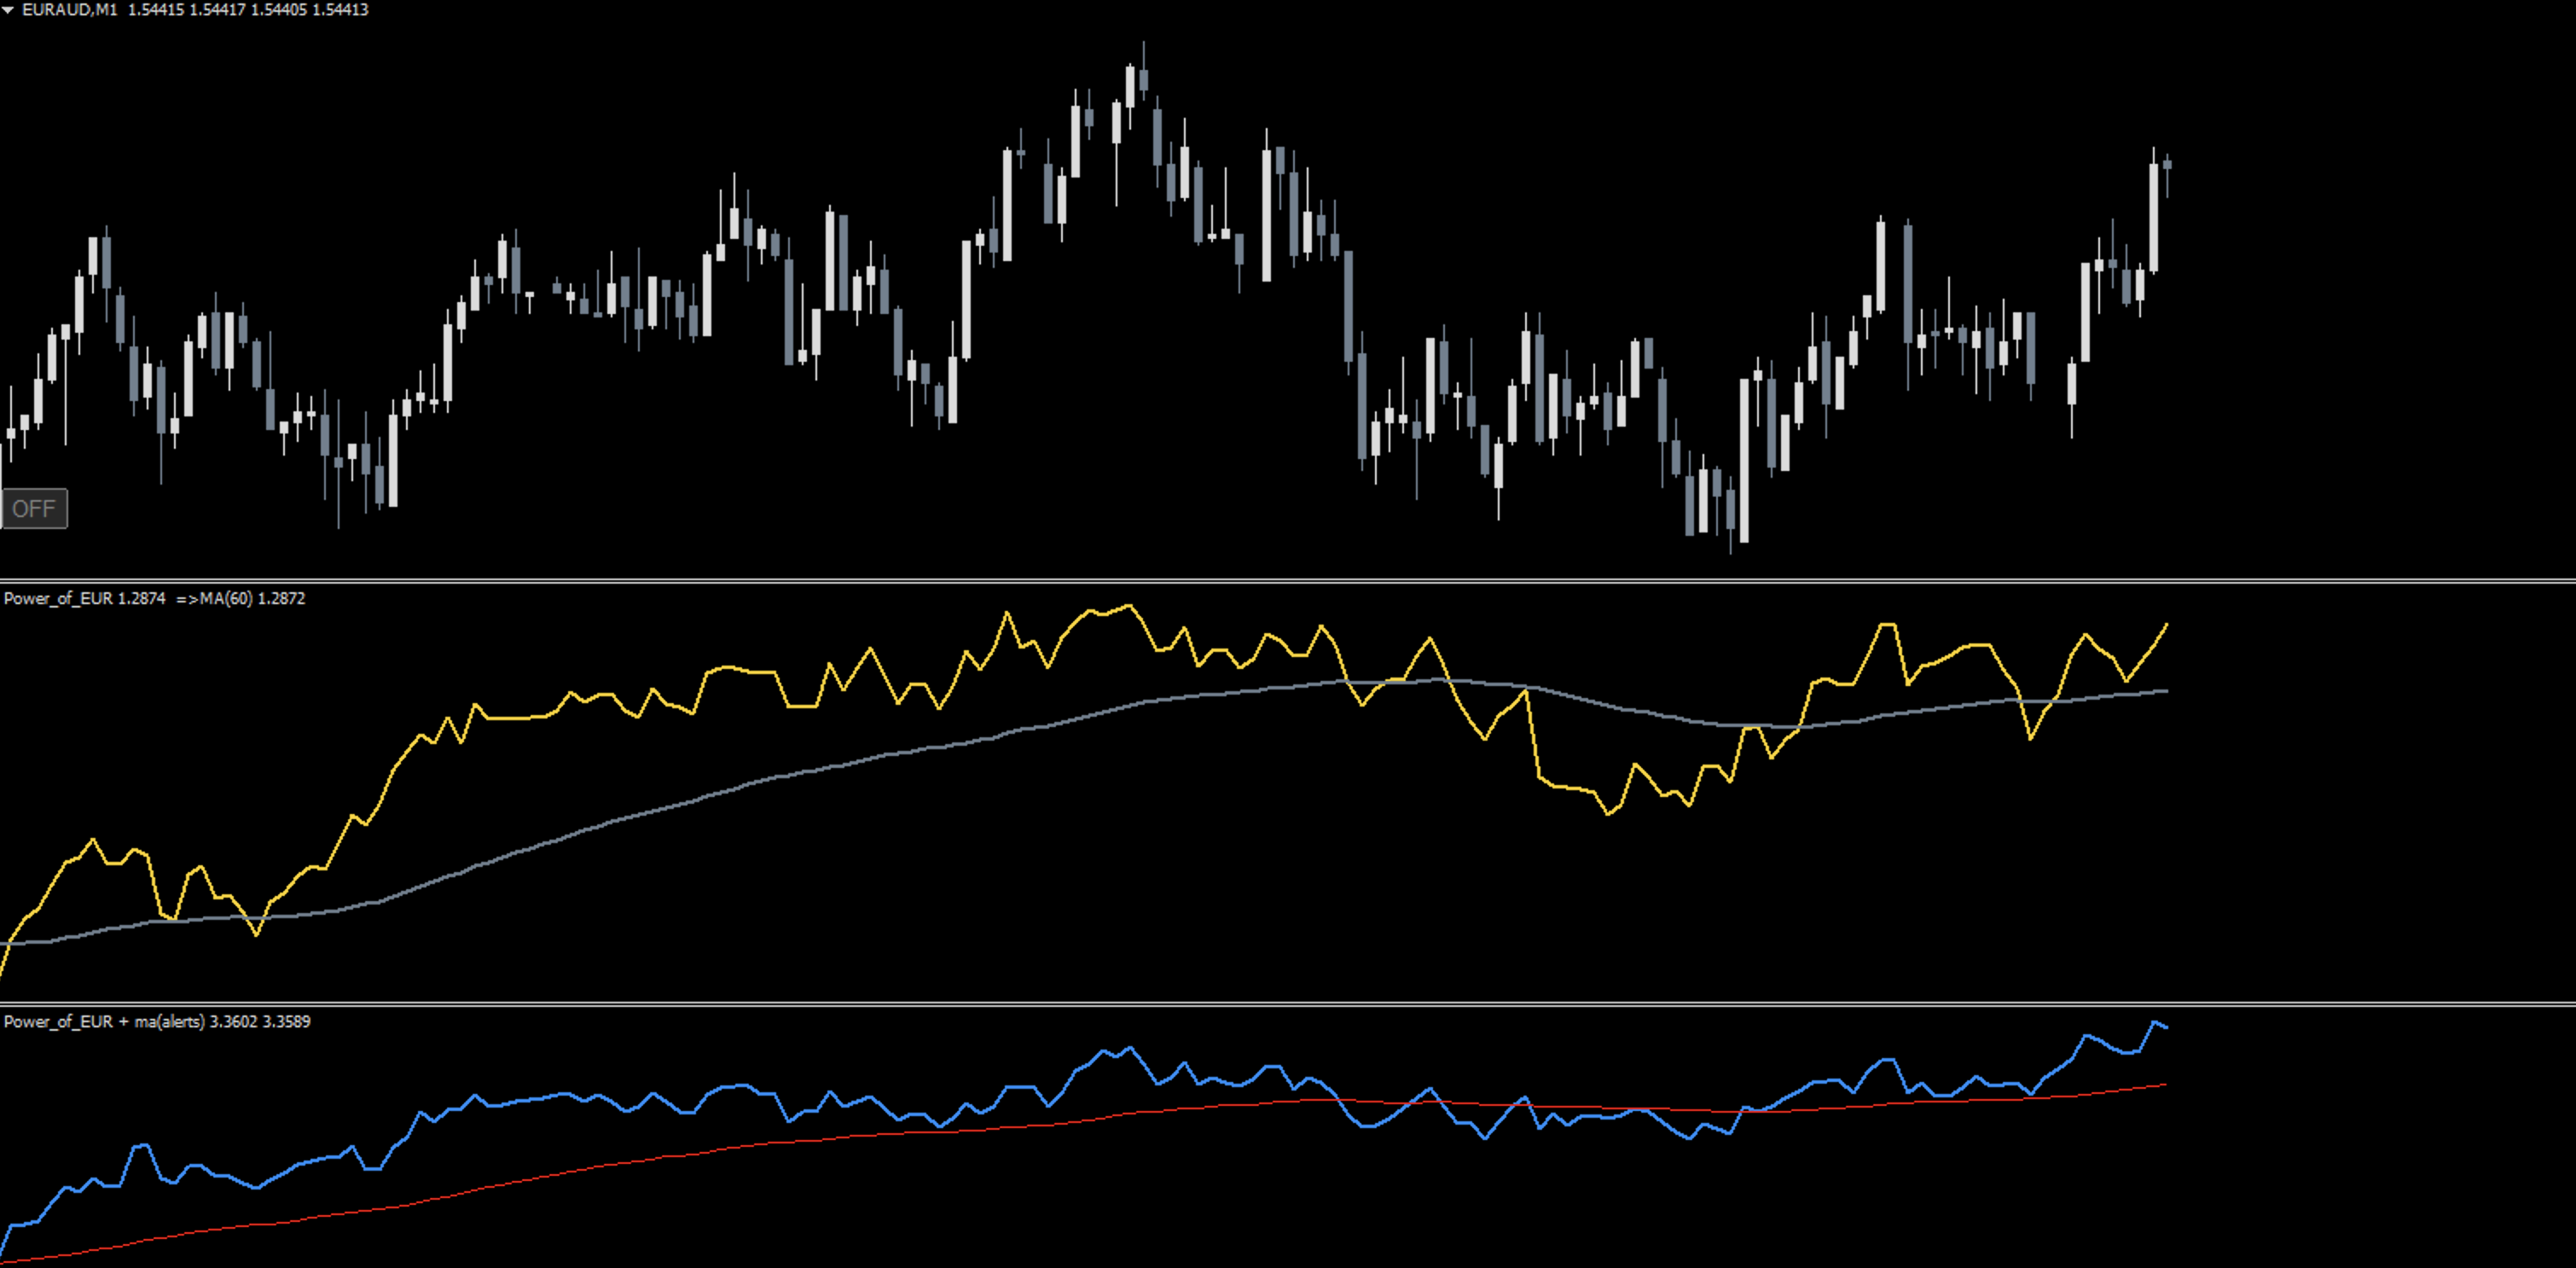Click the blue line's final peak at right
Viewport: 2576px width, 1268px height.
(2155, 1022)
